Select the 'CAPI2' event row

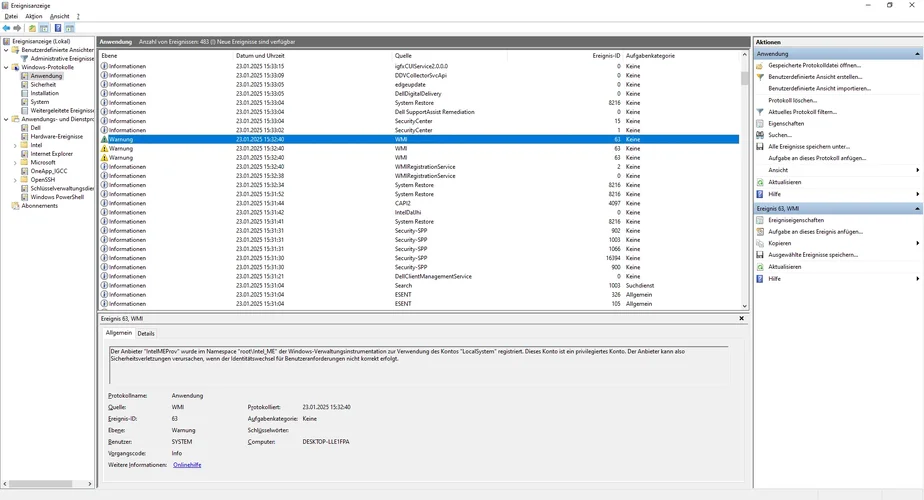coord(418,203)
